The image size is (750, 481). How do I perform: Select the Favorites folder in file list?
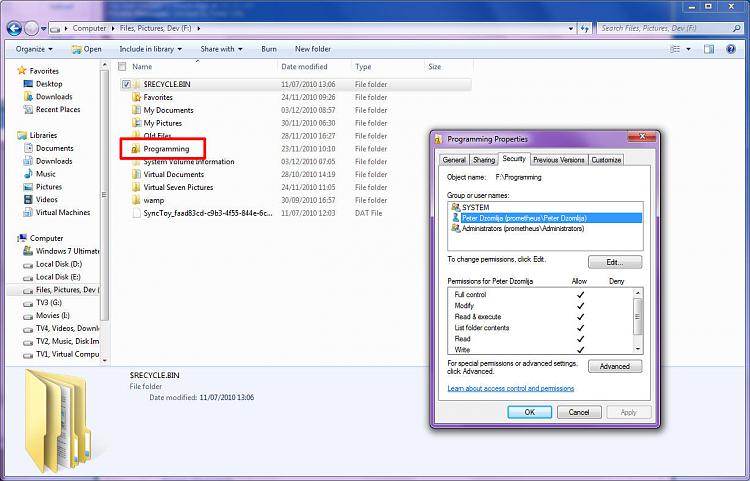point(158,97)
